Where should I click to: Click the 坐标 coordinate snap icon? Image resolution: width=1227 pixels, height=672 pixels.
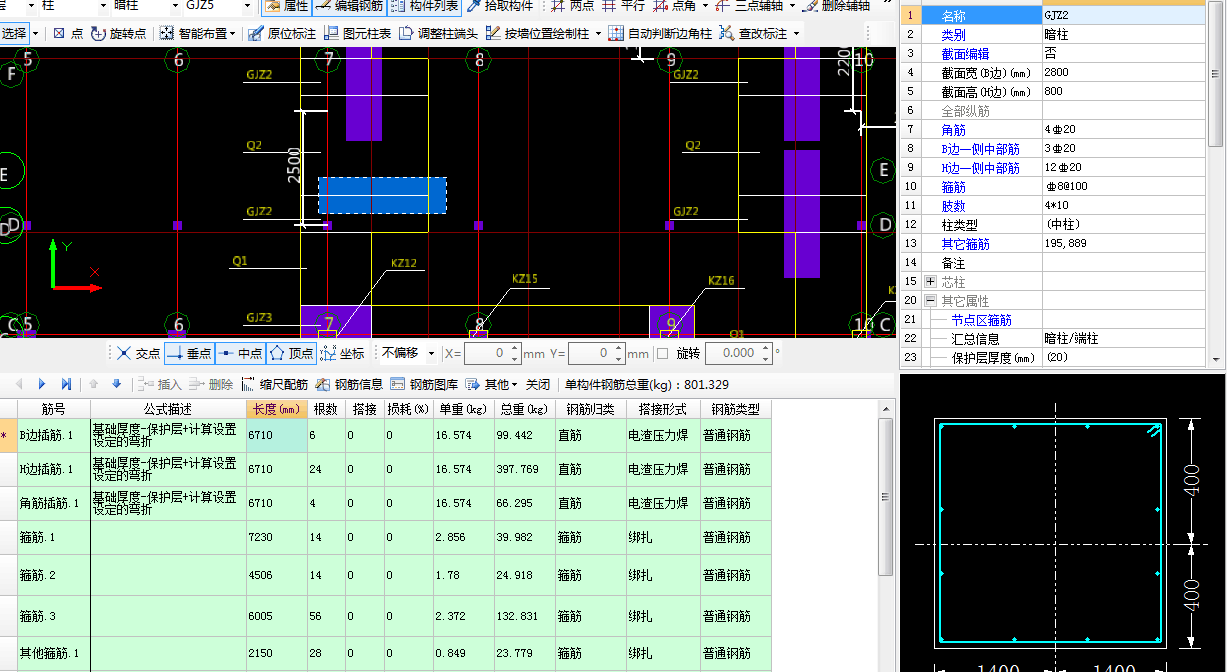tap(343, 353)
